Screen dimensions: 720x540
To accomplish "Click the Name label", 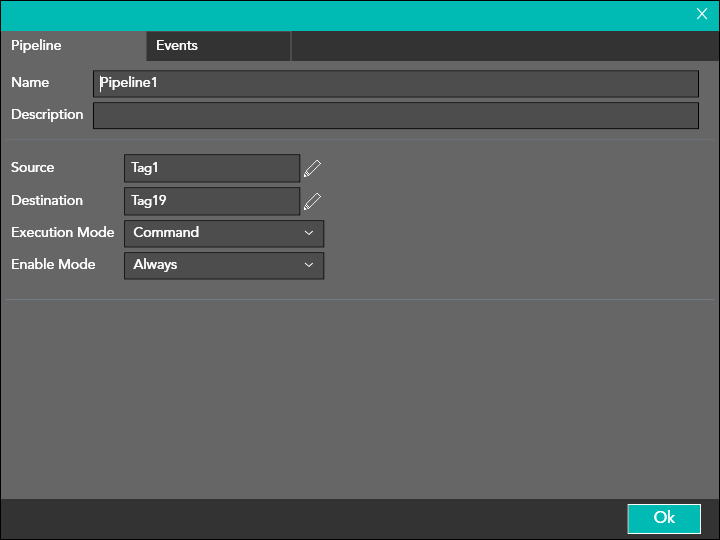I will click(30, 83).
